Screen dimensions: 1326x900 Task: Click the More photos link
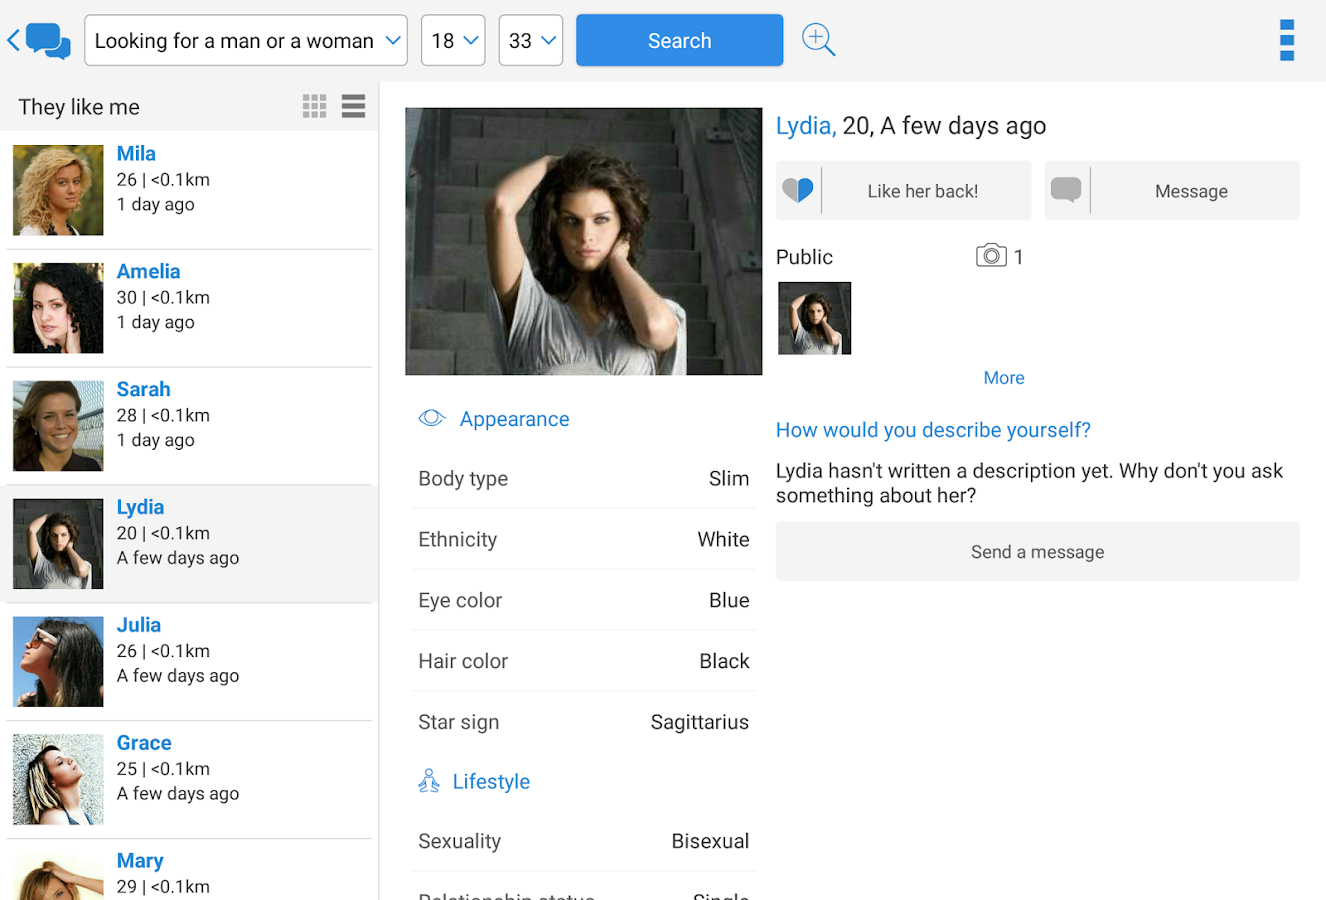click(1004, 378)
